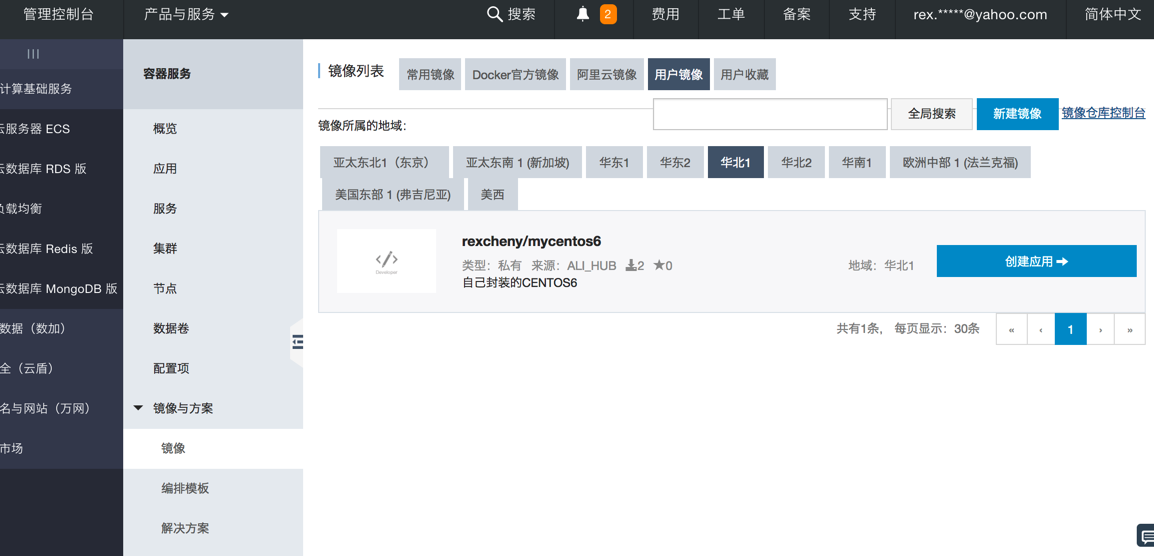1154x556 pixels.
Task: Open 支持 in top bar
Action: (862, 14)
